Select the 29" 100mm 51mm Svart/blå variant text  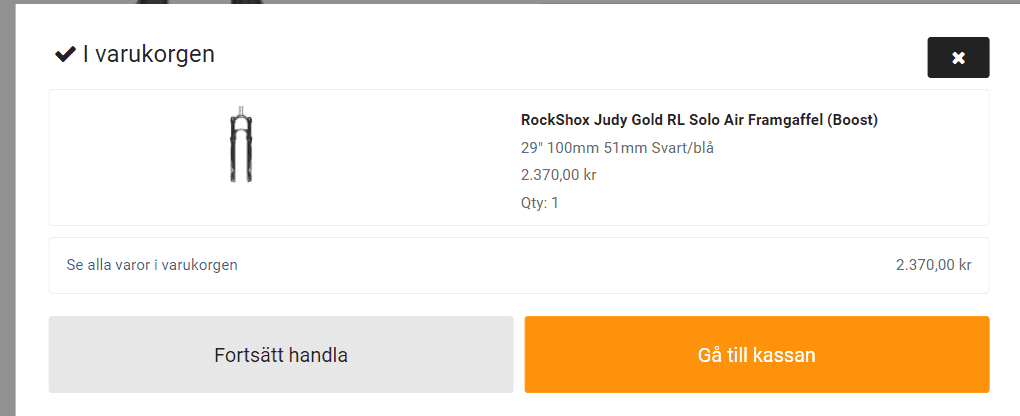617,148
